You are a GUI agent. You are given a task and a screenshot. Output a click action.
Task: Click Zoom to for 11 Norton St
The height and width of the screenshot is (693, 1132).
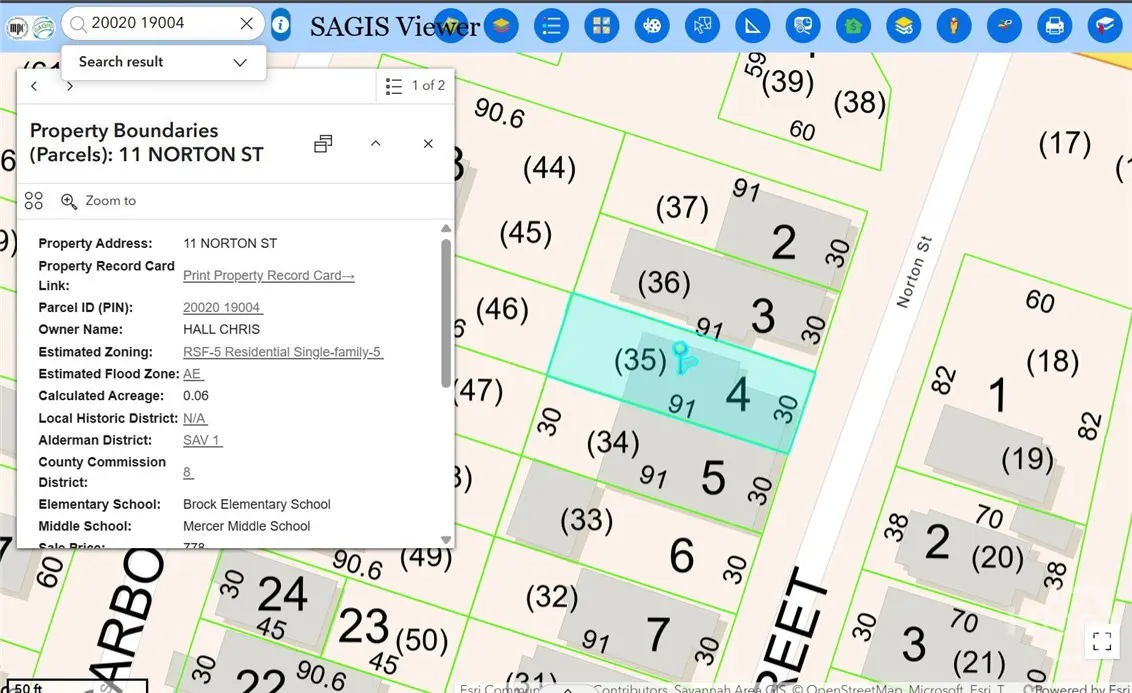coord(99,200)
